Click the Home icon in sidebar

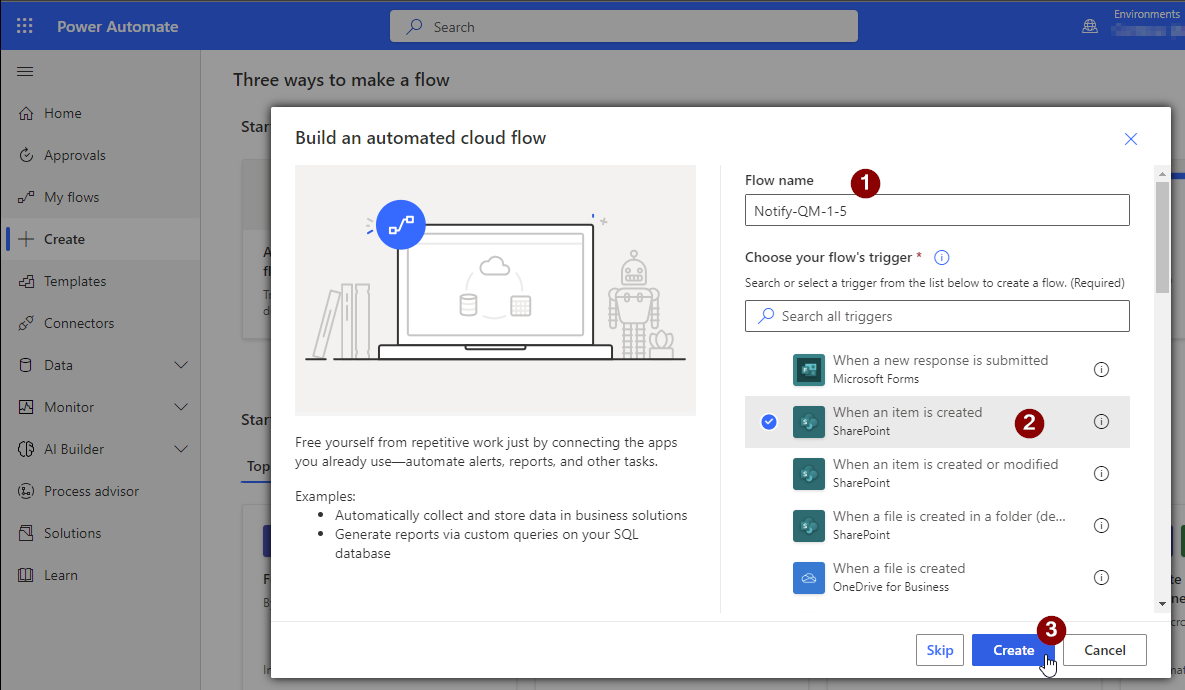26,113
